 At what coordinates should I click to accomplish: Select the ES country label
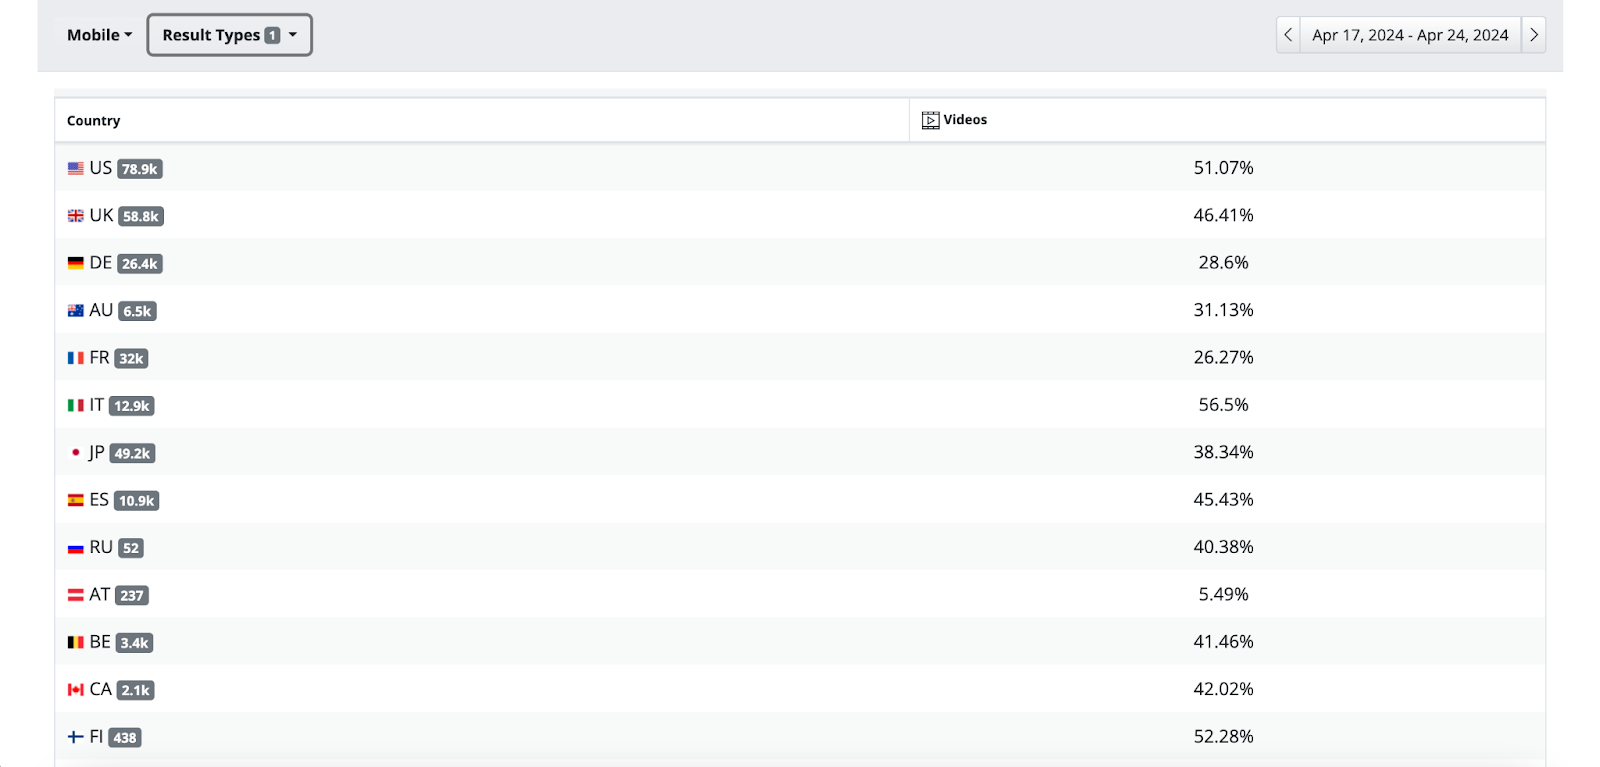tap(100, 499)
